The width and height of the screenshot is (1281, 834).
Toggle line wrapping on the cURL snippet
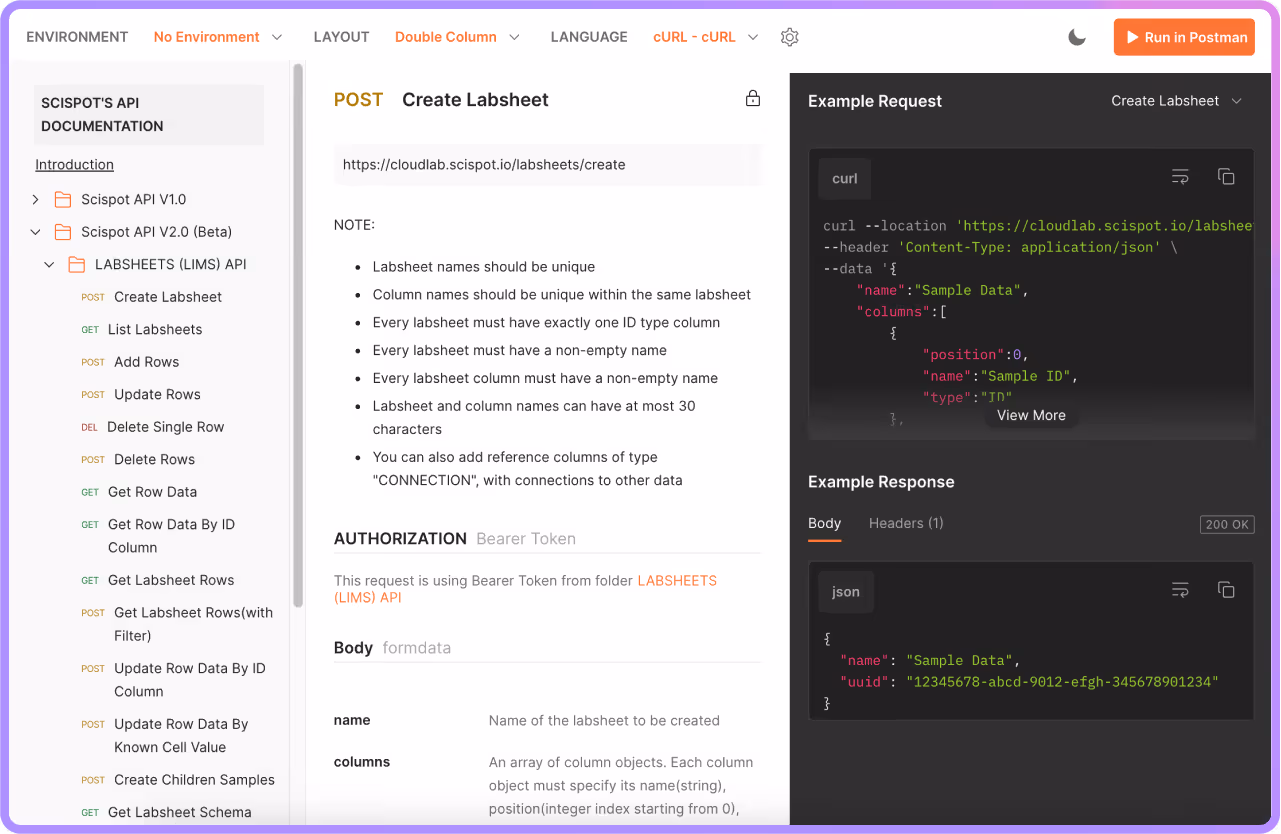point(1180,176)
